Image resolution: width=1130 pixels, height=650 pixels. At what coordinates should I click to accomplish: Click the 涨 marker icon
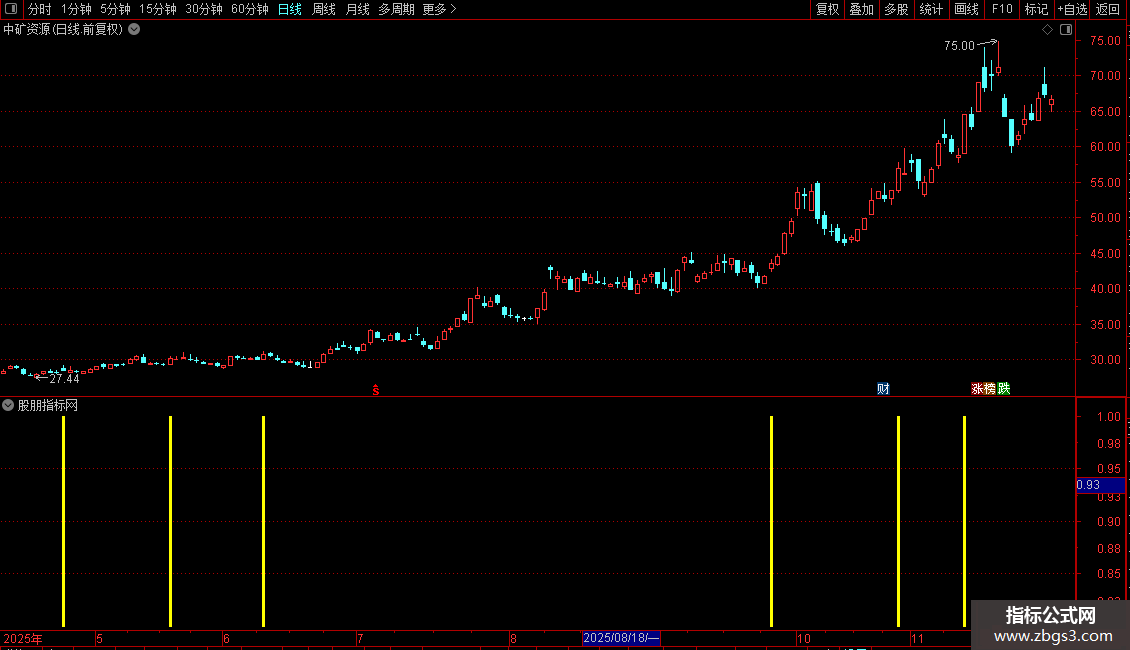pos(977,389)
